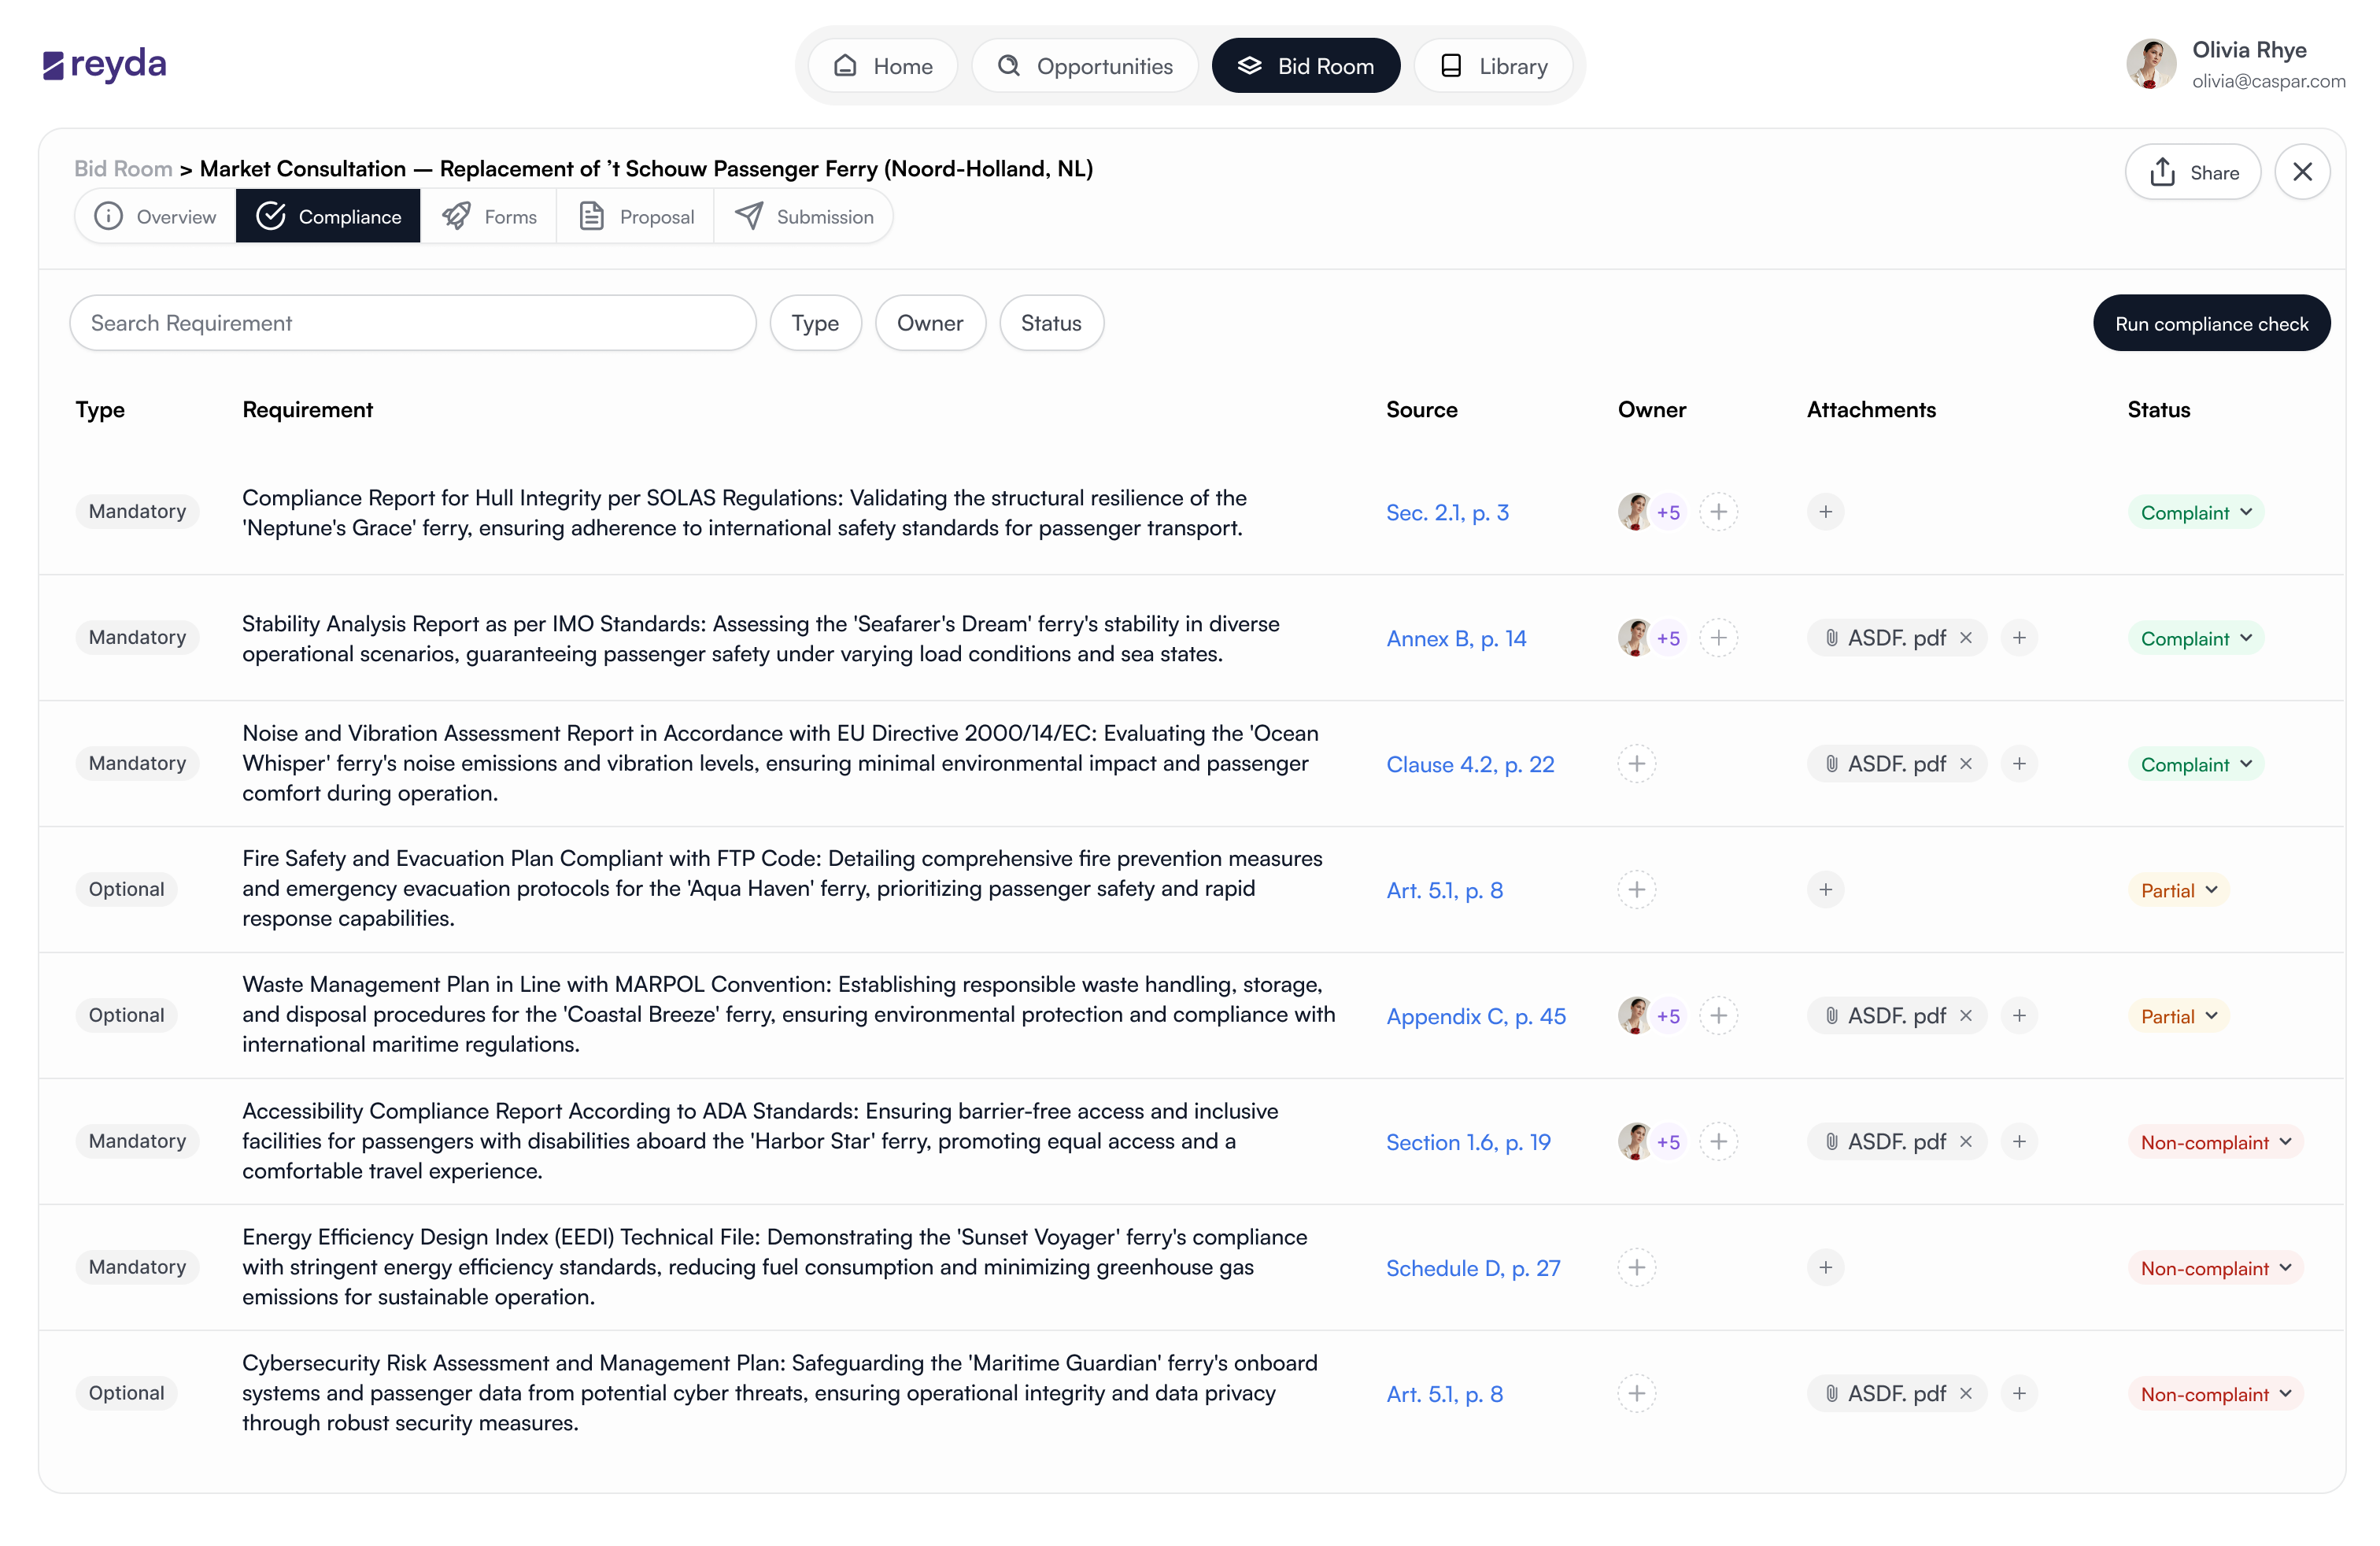Open Accessibility Non-complaint status dropdown
Viewport: 2380px width, 1546px height.
(x=2216, y=1143)
